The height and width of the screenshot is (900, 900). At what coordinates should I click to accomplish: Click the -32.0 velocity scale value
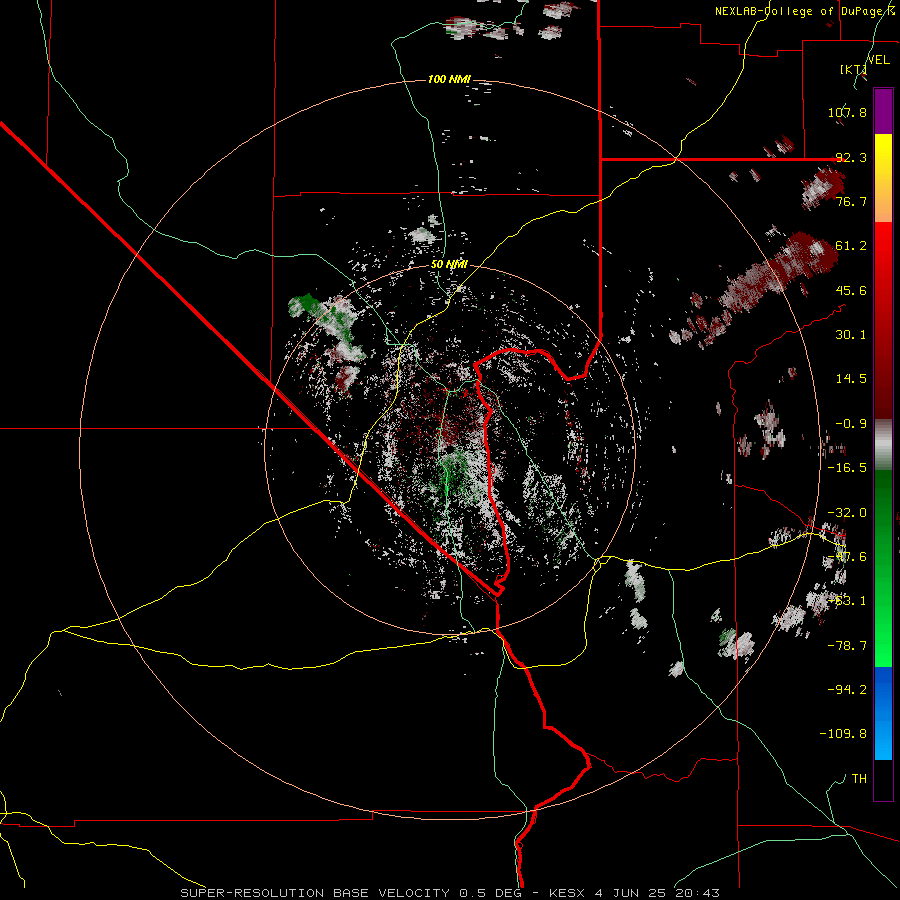point(847,513)
